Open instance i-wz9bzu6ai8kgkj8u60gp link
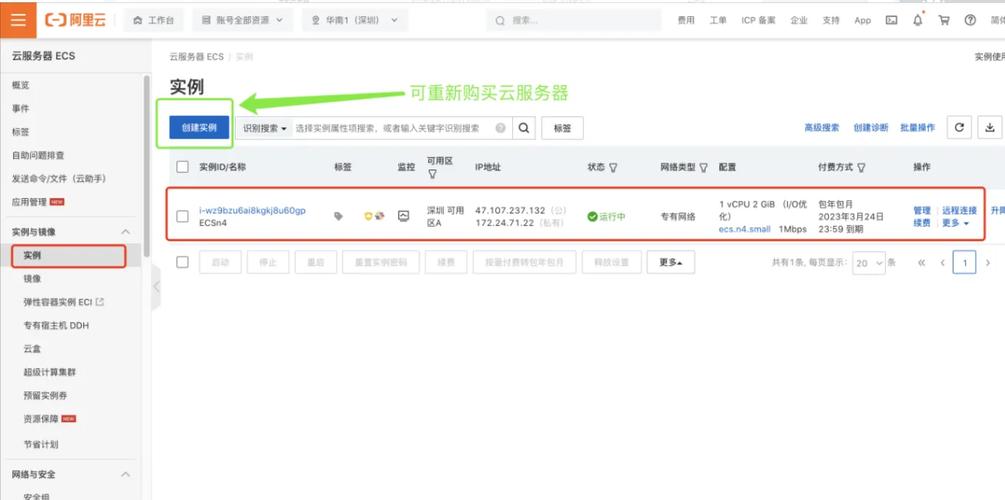The width and height of the screenshot is (1005, 500). (253, 210)
